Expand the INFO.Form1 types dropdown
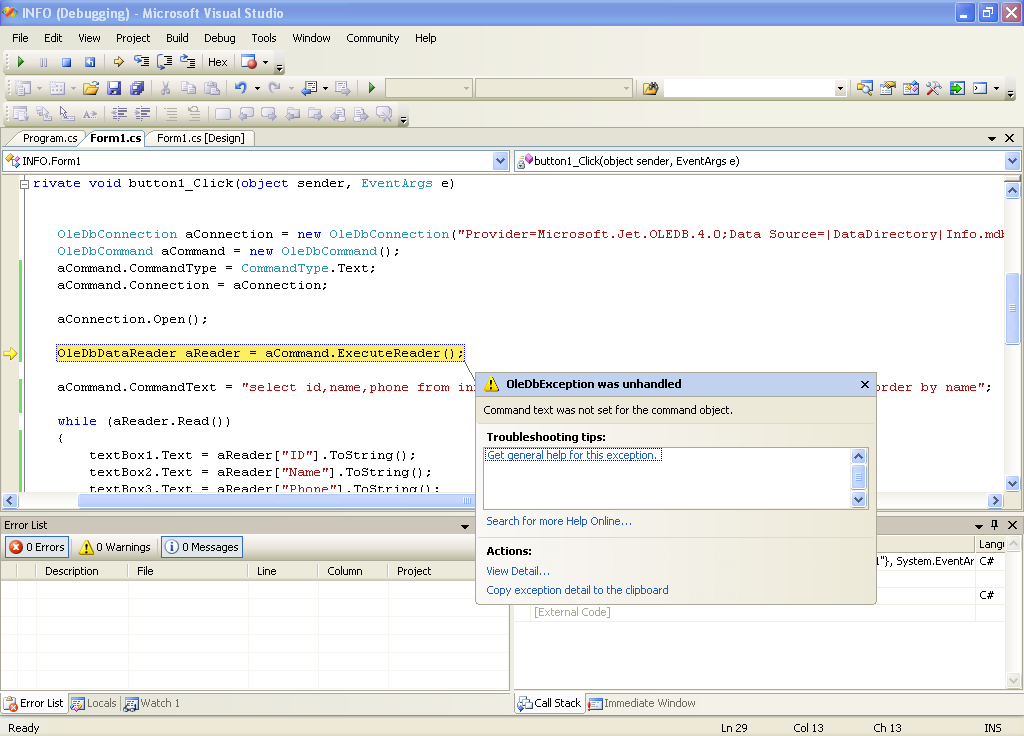 tap(500, 161)
